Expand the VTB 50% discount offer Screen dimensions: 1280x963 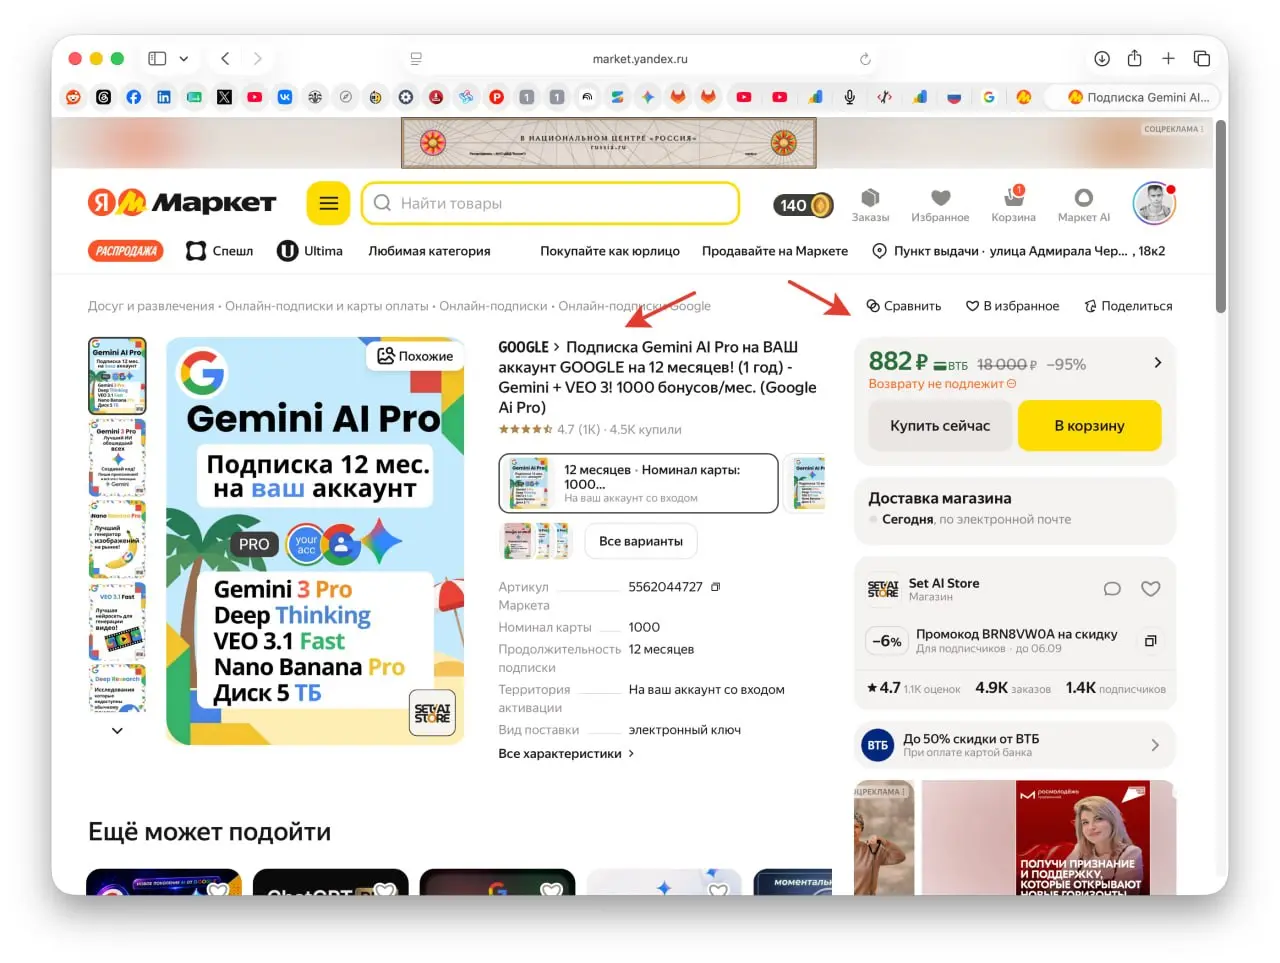point(1015,745)
